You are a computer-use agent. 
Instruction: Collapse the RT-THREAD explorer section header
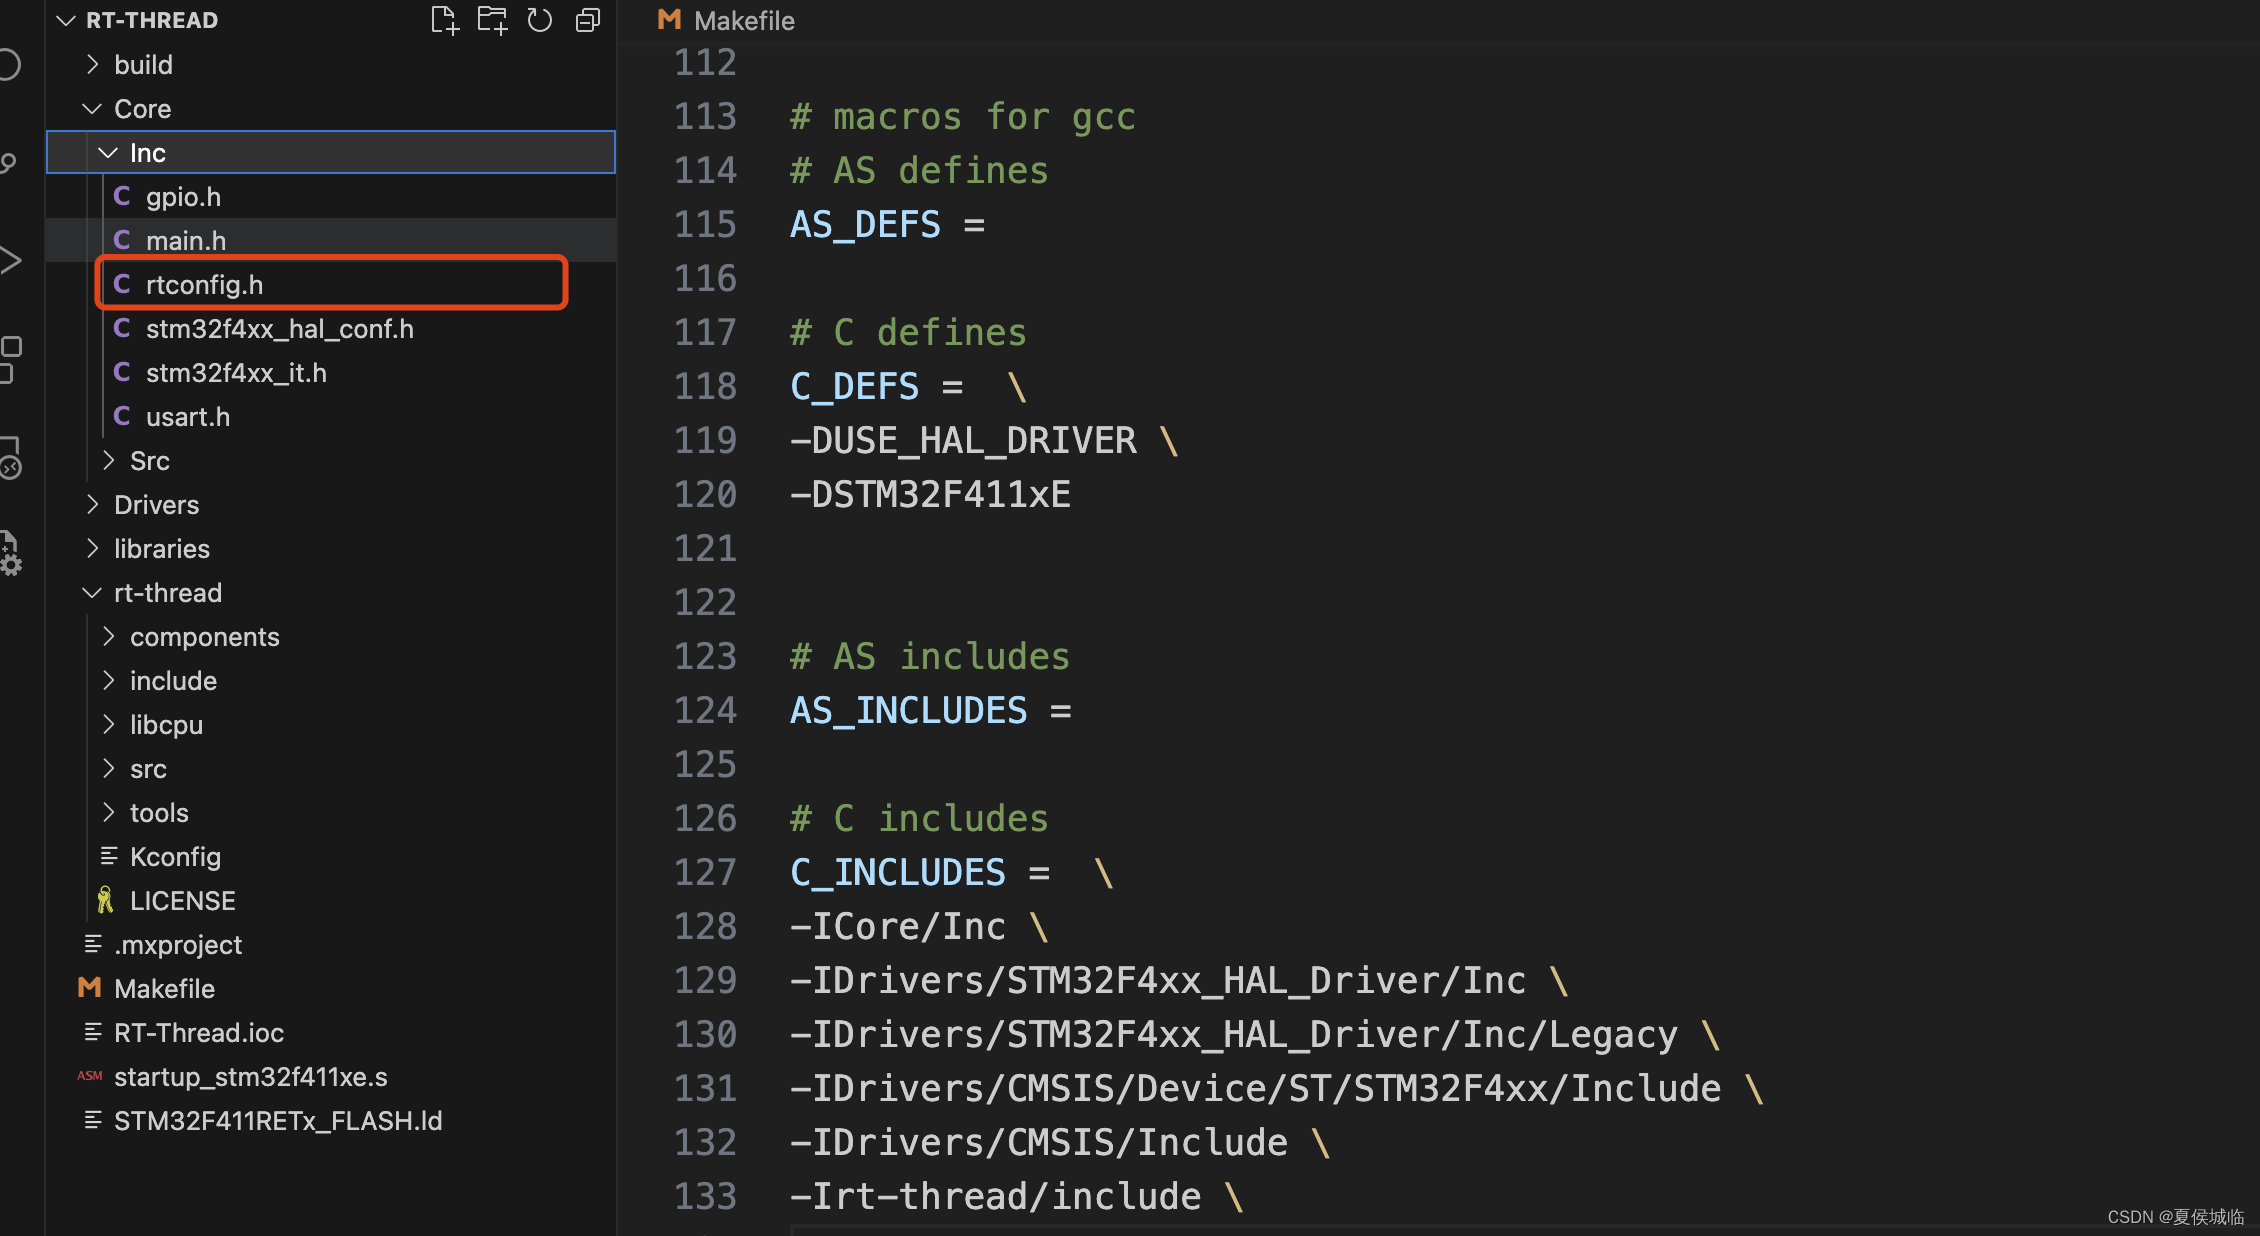(x=66, y=20)
